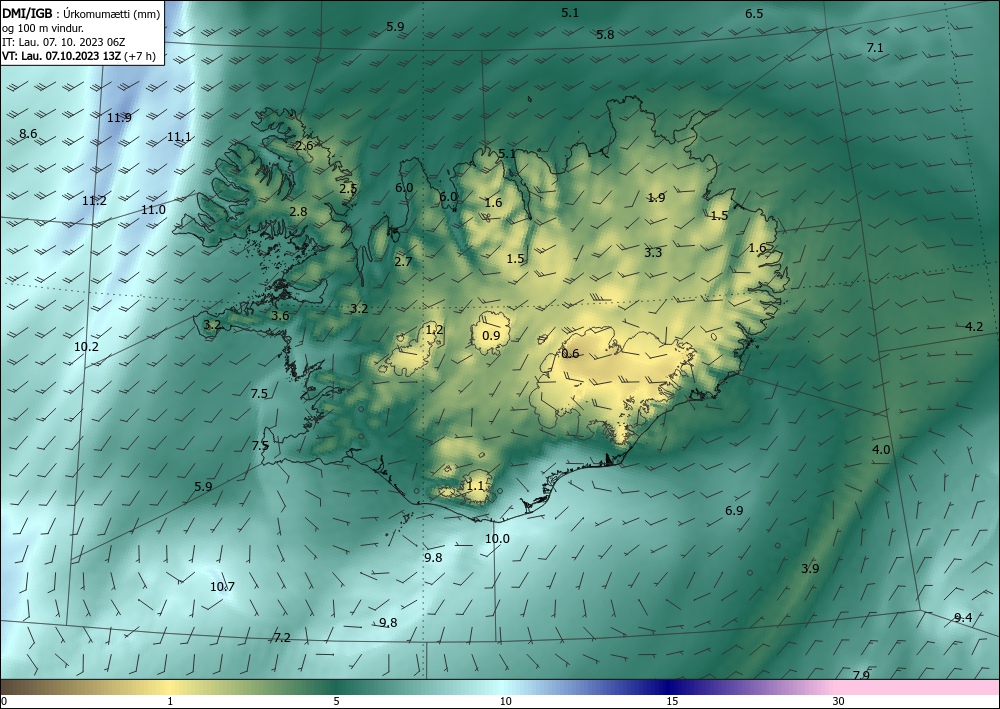
Task: Click the 11.2 value label
Action: click(94, 200)
